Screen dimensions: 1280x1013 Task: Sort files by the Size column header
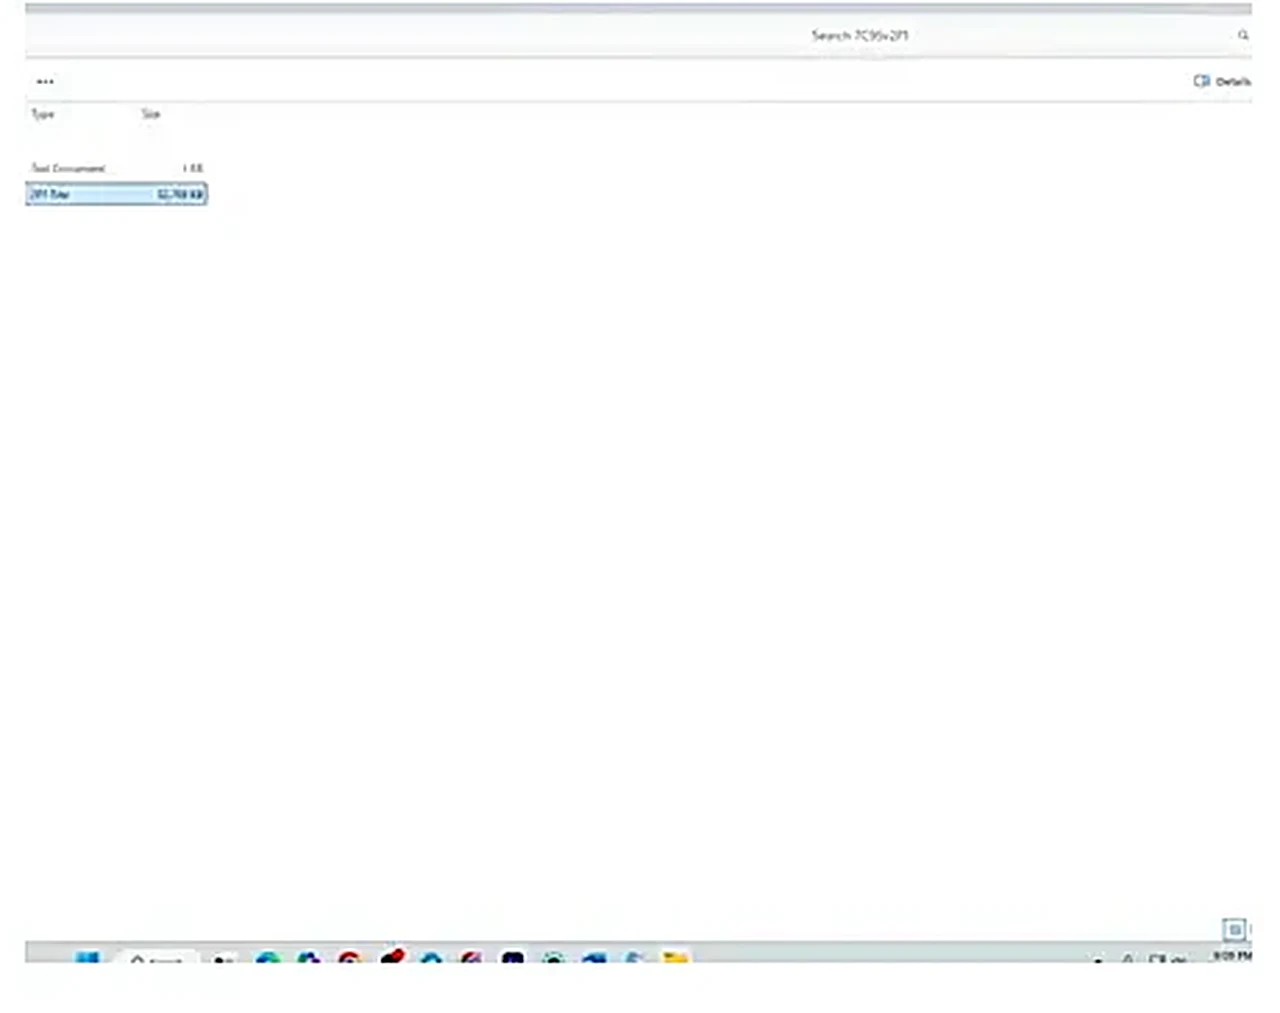(x=150, y=114)
